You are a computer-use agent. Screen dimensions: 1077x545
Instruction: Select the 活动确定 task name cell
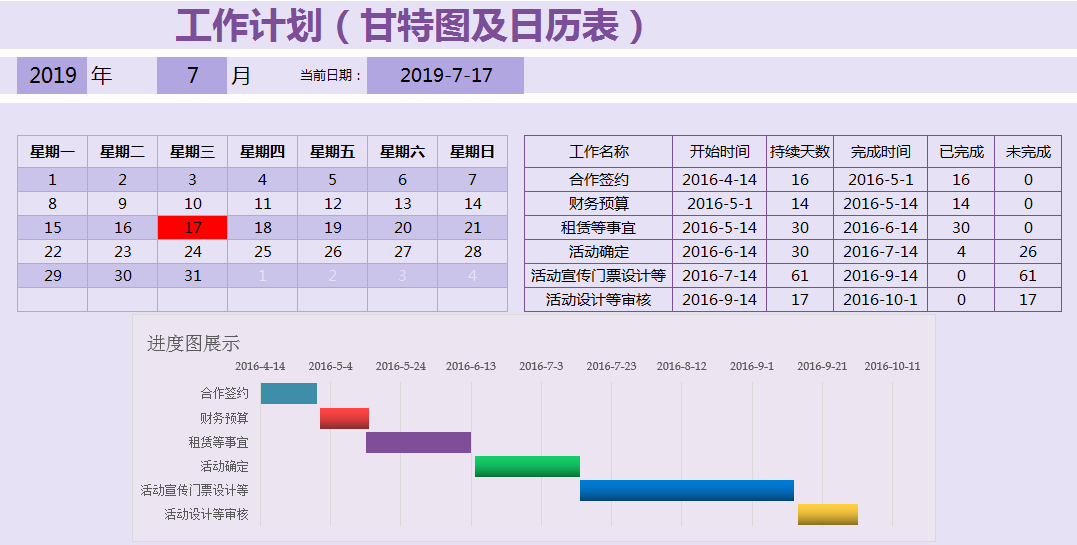coord(598,252)
